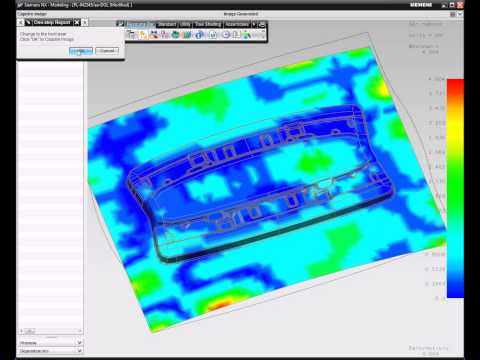Switch to the Assemblies toolbar tab

pyautogui.click(x=237, y=24)
